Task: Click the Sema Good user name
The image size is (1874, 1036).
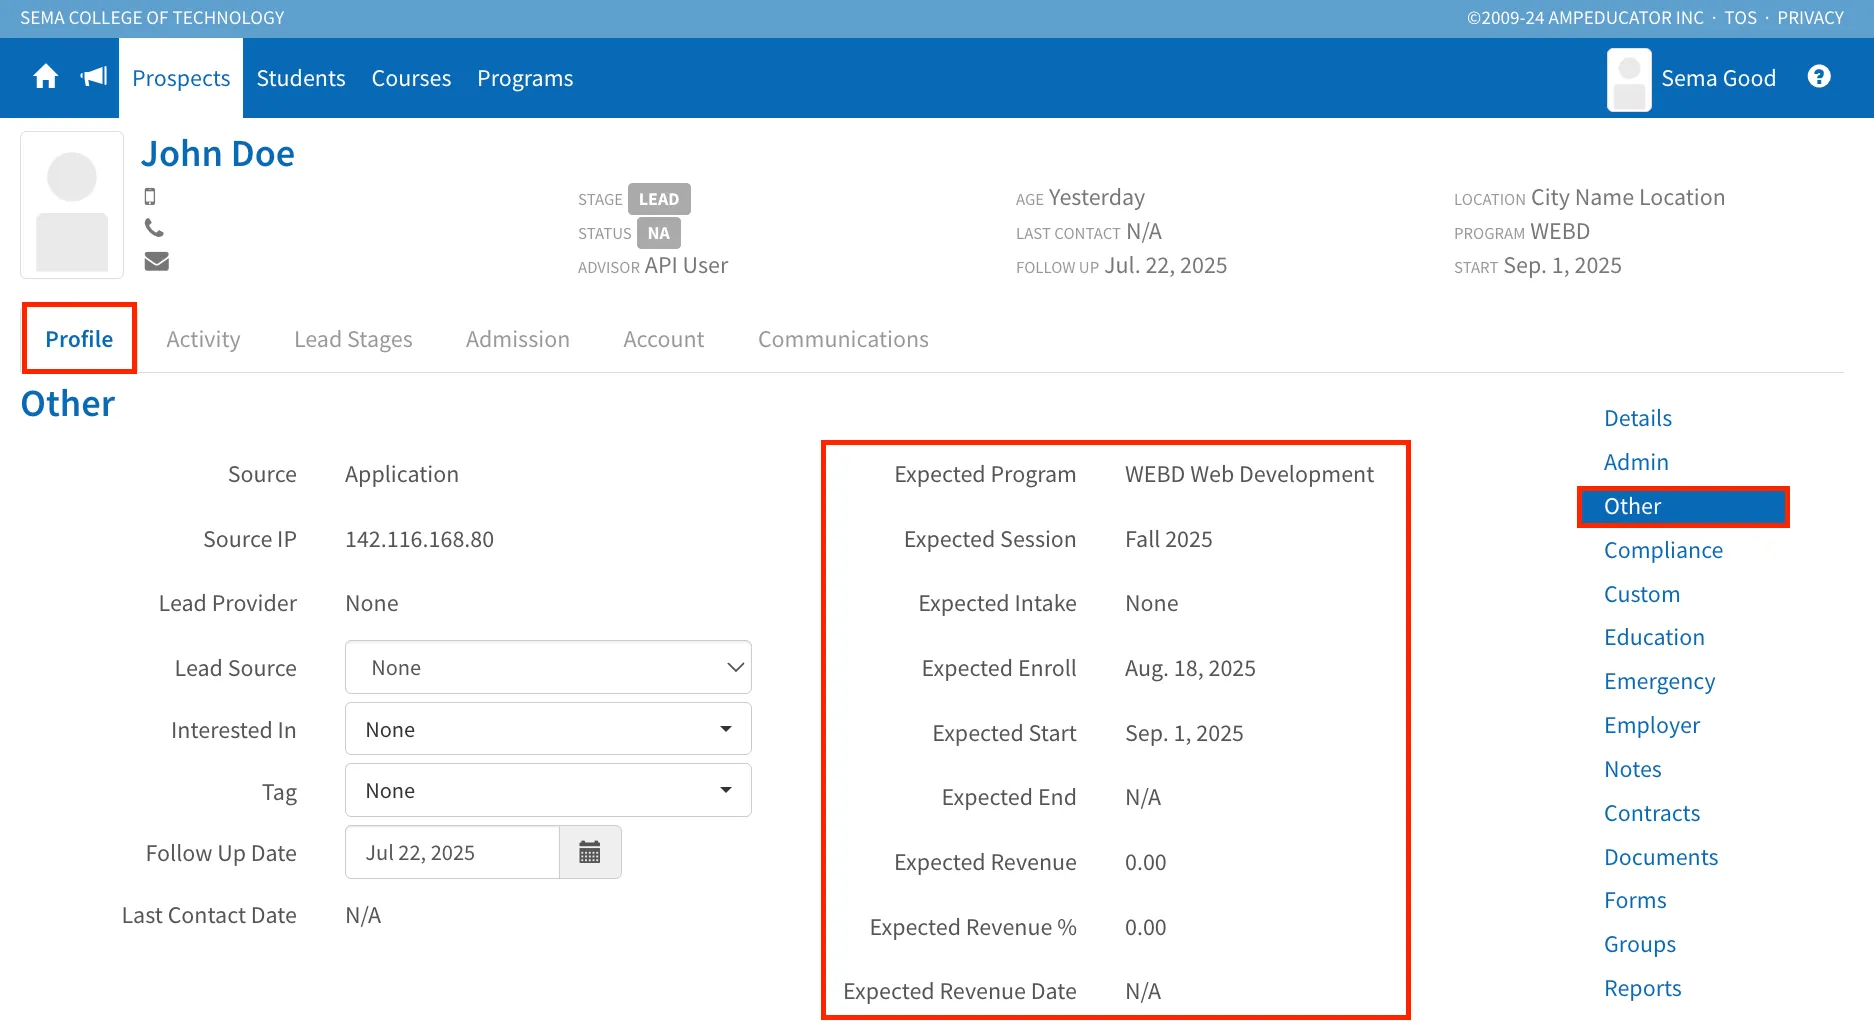Action: coord(1718,78)
